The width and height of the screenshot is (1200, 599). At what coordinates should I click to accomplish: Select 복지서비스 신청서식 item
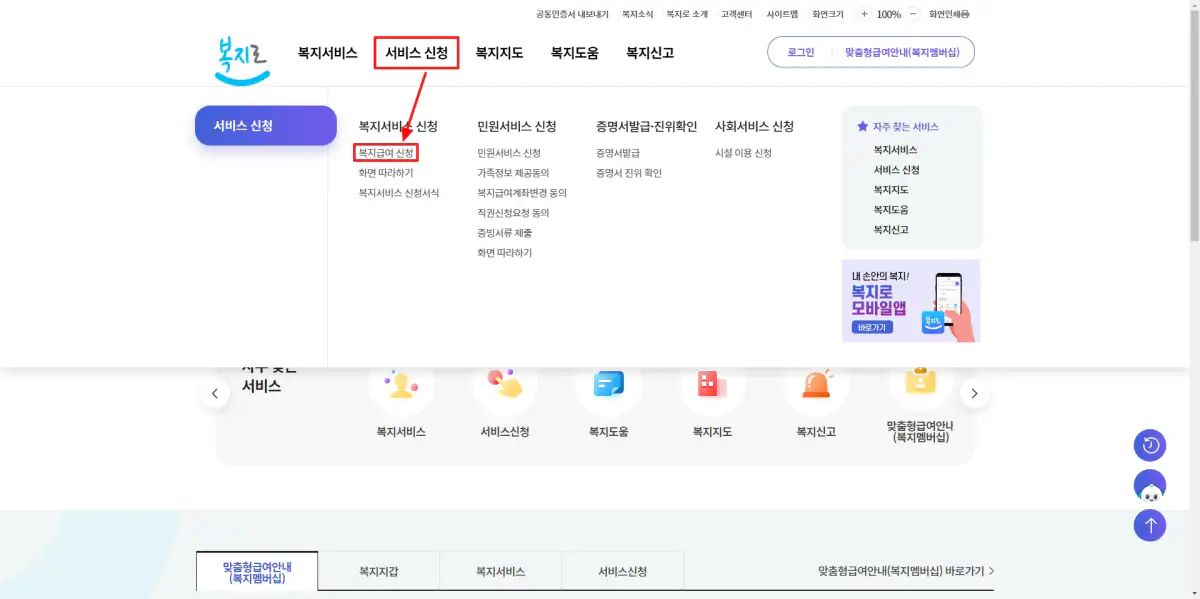399,193
